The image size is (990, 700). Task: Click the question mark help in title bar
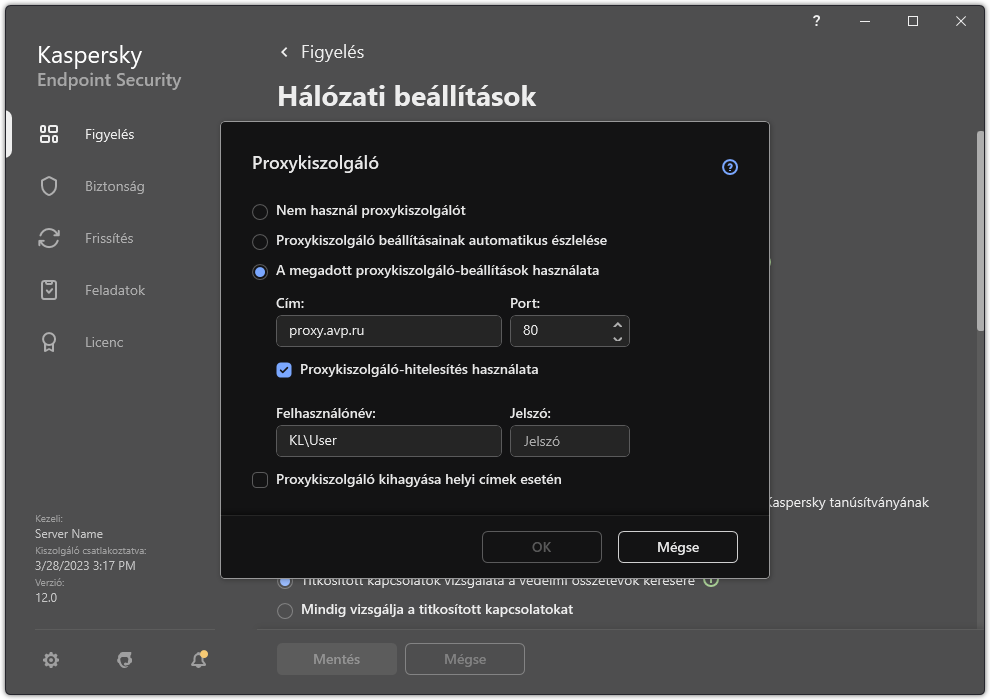816,21
